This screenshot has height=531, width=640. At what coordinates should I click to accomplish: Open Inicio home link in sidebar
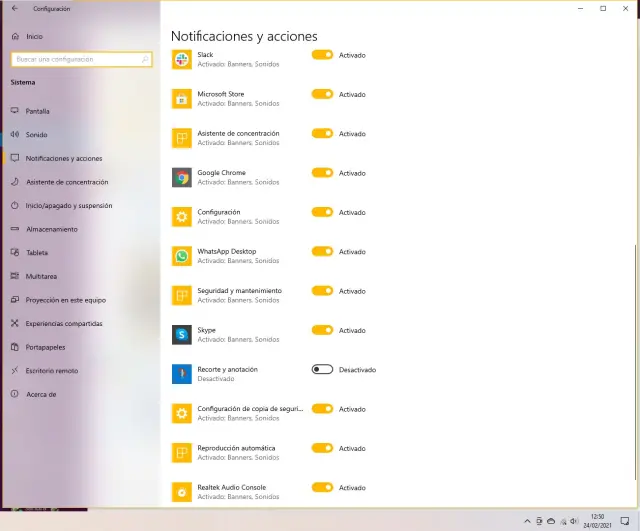click(x=34, y=36)
